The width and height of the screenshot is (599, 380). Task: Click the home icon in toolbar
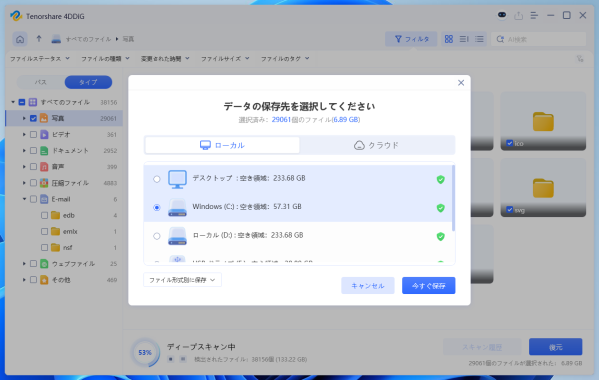[x=20, y=39]
